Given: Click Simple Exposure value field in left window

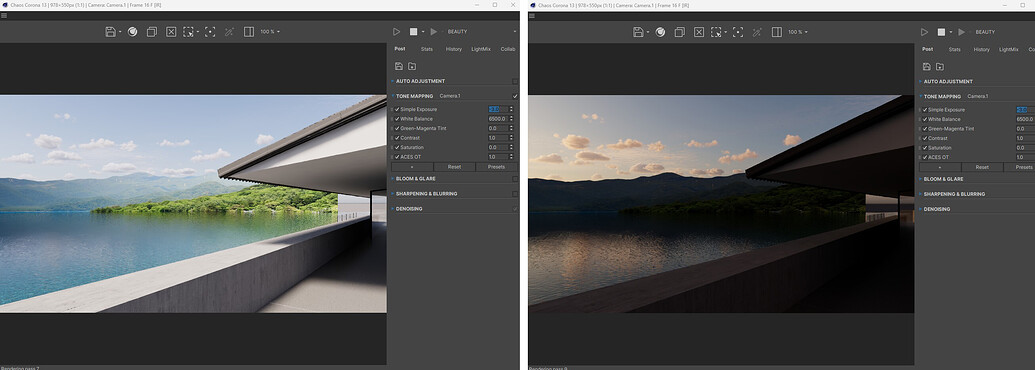Looking at the screenshot, I should (497, 109).
